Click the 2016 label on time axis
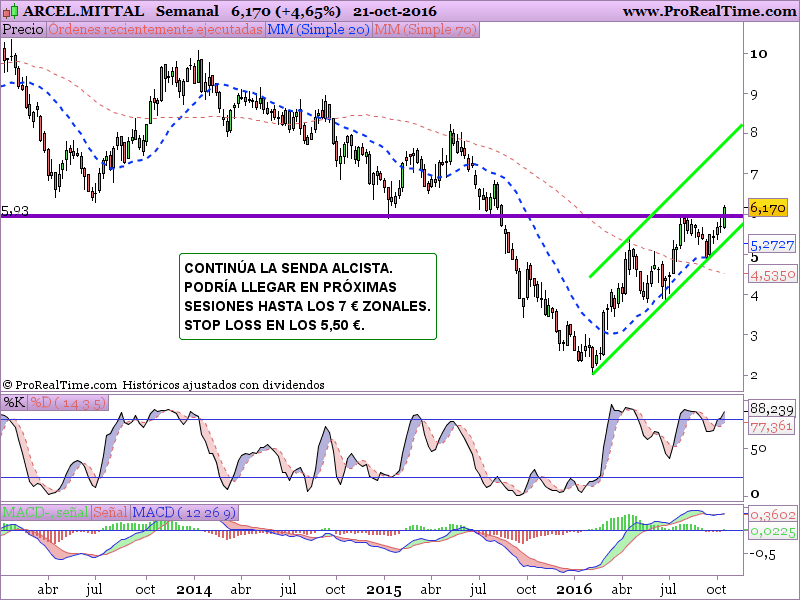800x600 pixels. click(x=574, y=590)
